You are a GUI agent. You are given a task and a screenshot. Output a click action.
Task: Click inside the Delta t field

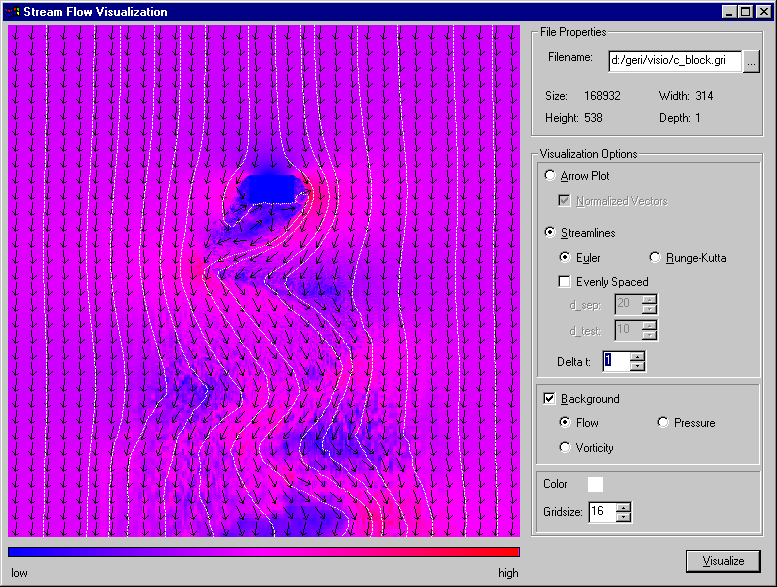(615, 361)
